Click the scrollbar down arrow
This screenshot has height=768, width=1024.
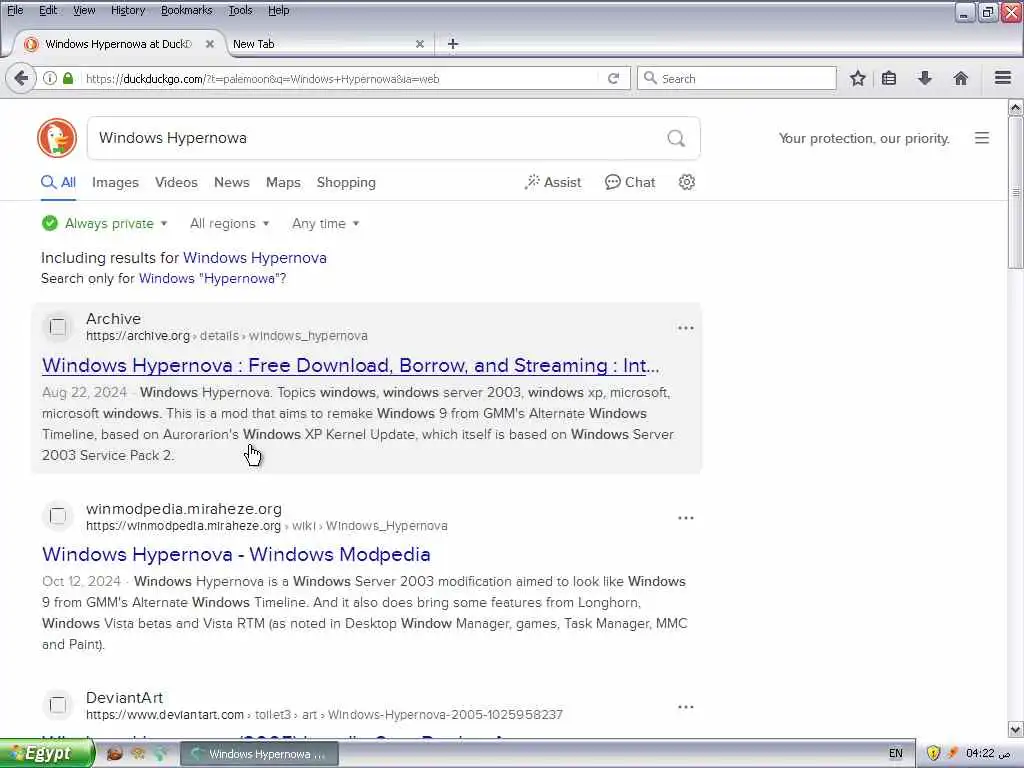[x=1015, y=729]
